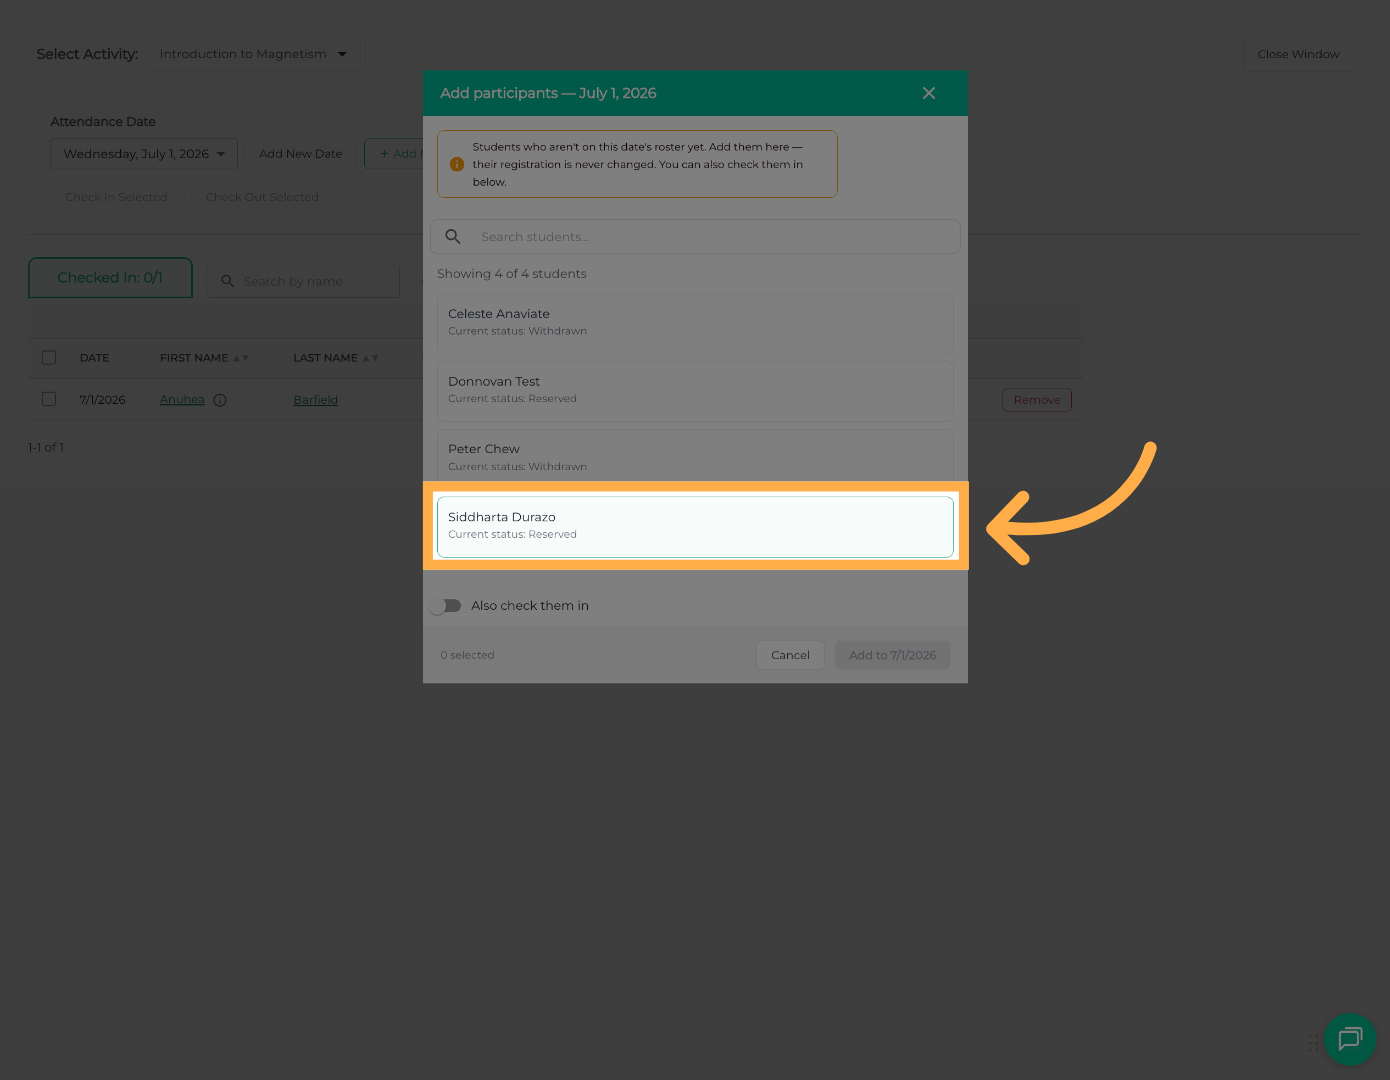Click the Checked In: 0/1 tab
1390x1080 pixels.
pyautogui.click(x=110, y=278)
